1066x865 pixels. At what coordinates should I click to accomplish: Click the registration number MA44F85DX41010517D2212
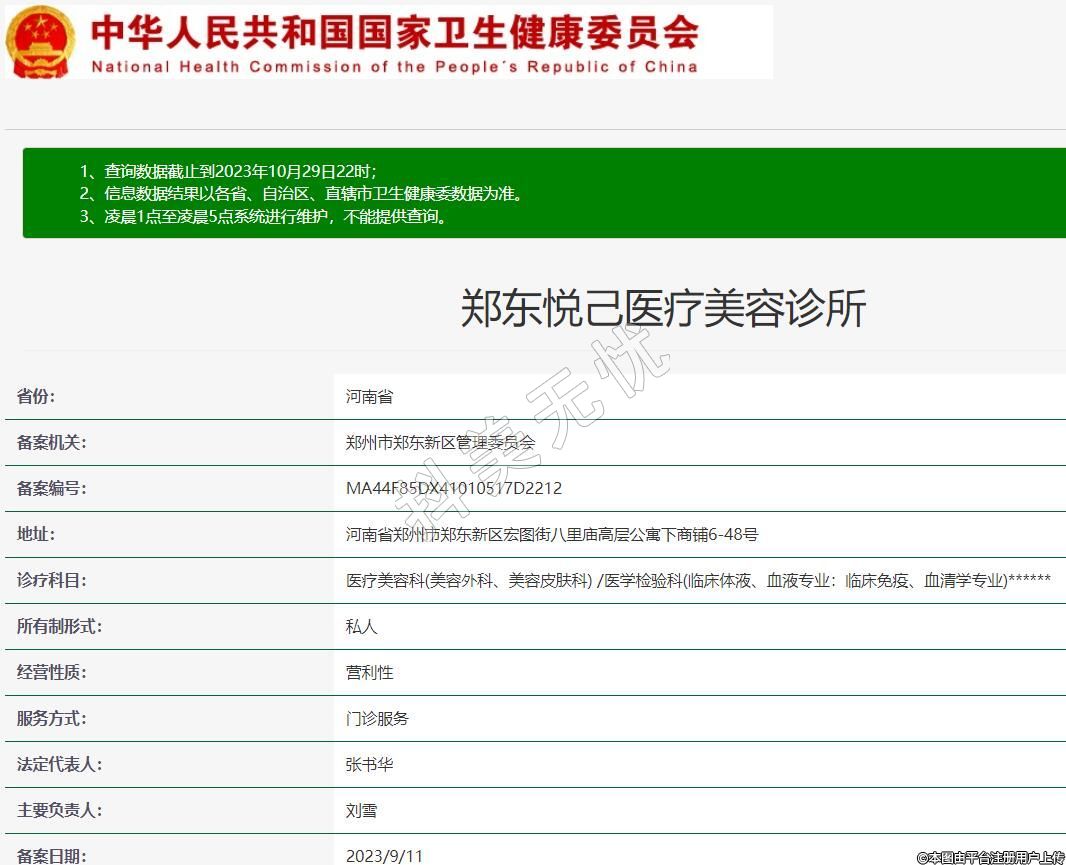453,489
